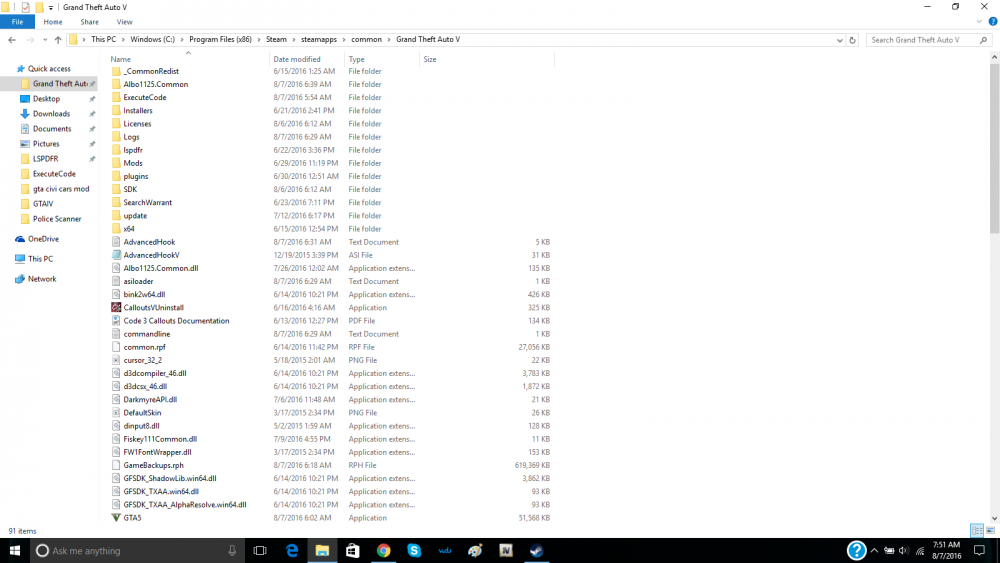Open Steam from the taskbar
The height and width of the screenshot is (563, 1000).
tap(536, 550)
